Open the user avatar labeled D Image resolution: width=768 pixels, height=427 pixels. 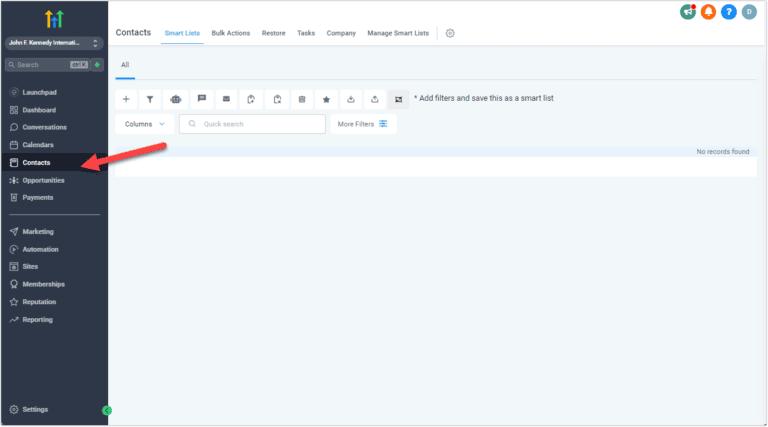coord(749,12)
